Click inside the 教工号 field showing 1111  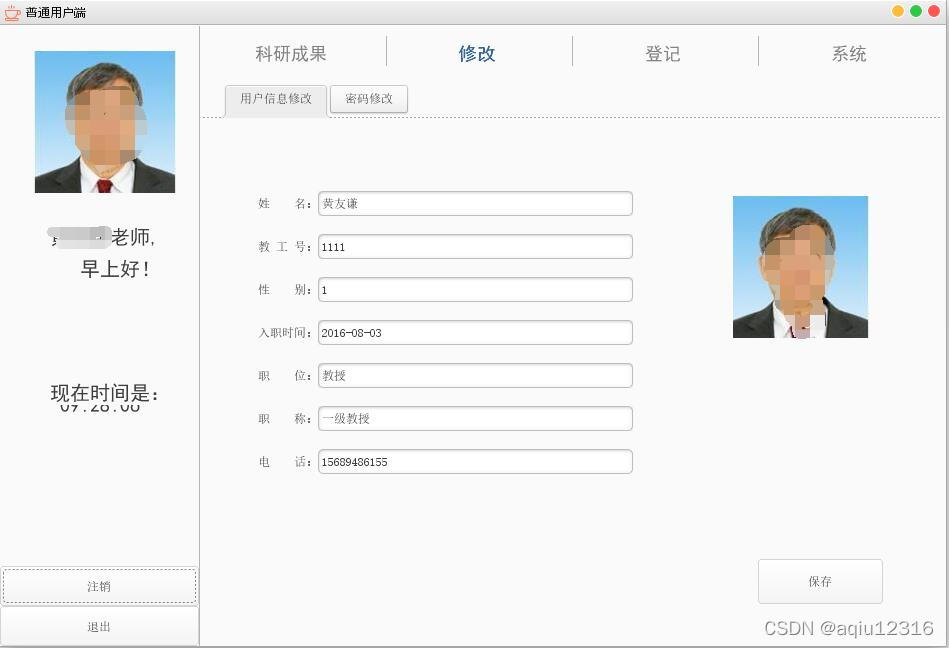tap(474, 246)
